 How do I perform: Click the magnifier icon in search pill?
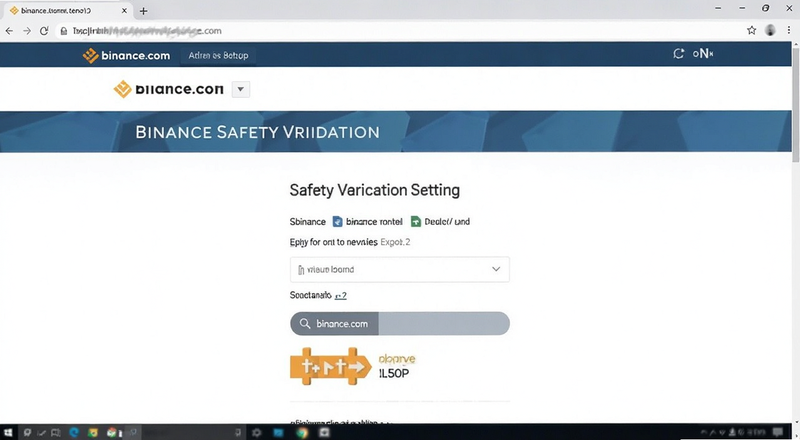pyautogui.click(x=305, y=324)
